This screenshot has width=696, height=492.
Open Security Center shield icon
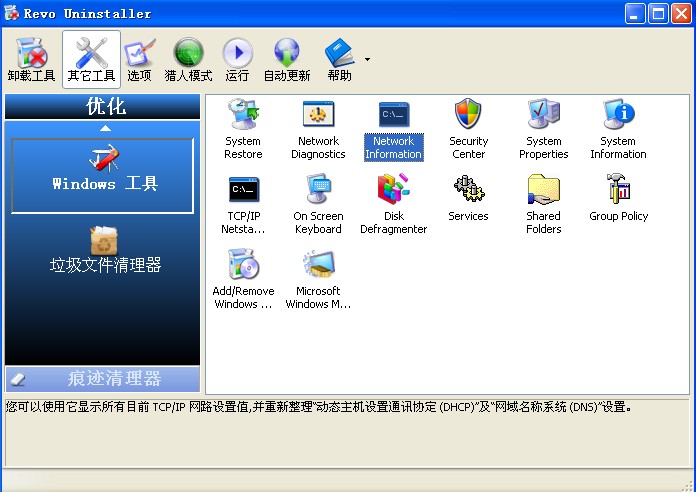(468, 129)
